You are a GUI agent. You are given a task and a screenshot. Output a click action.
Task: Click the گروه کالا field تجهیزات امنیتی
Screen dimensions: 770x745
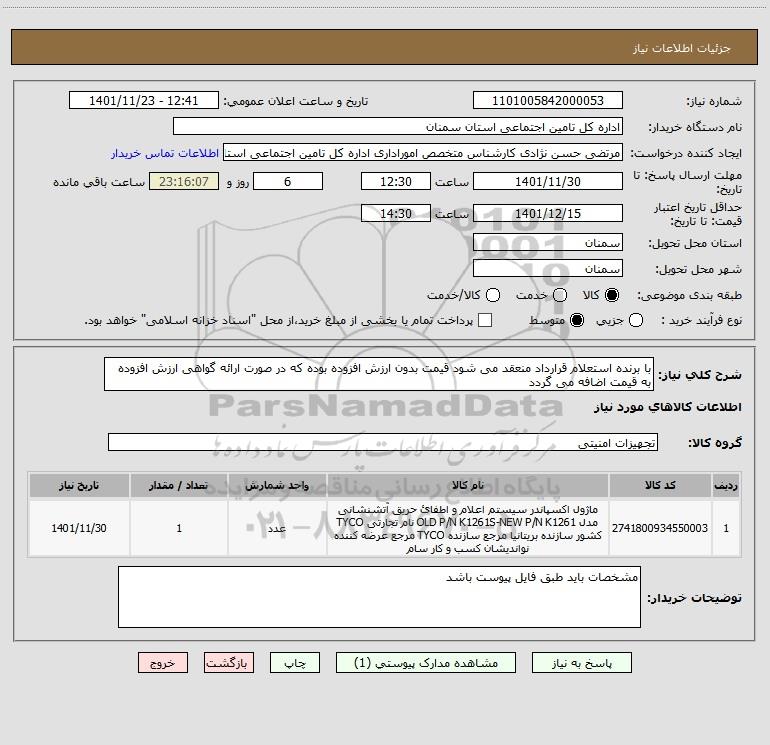pyautogui.click(x=383, y=442)
